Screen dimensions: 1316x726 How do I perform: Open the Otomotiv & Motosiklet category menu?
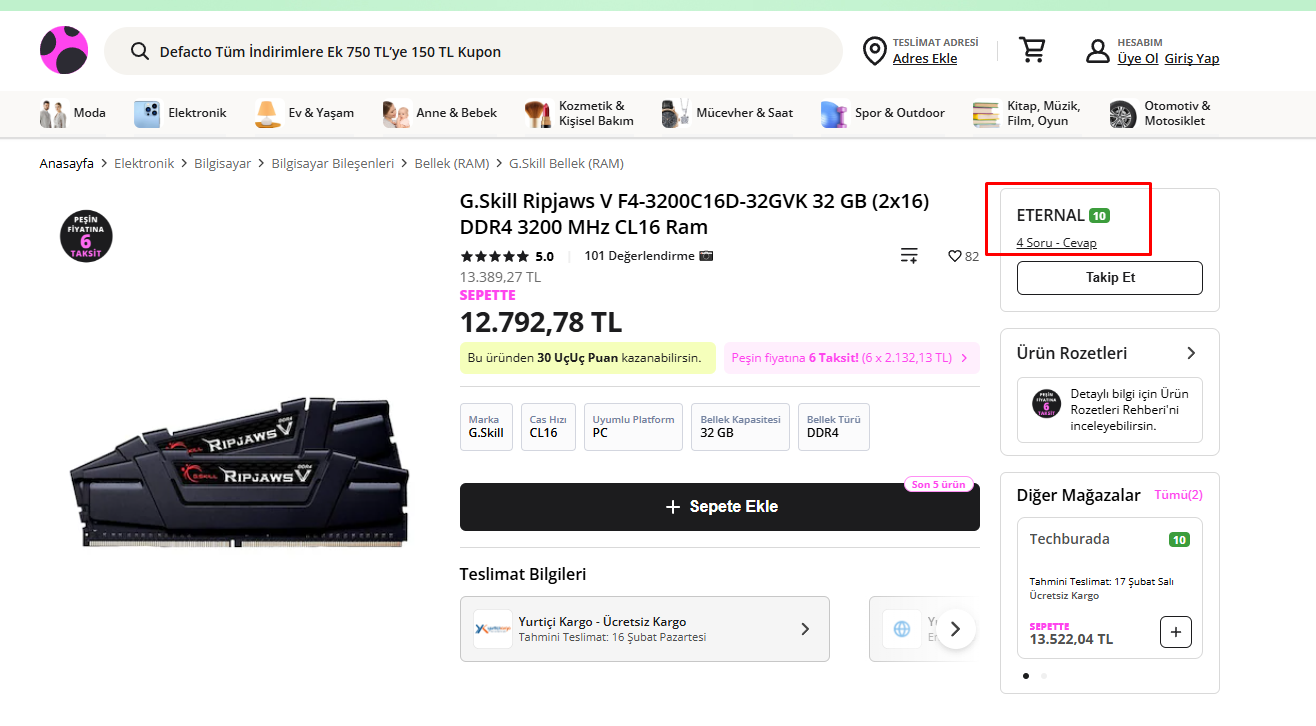[x=1161, y=114]
